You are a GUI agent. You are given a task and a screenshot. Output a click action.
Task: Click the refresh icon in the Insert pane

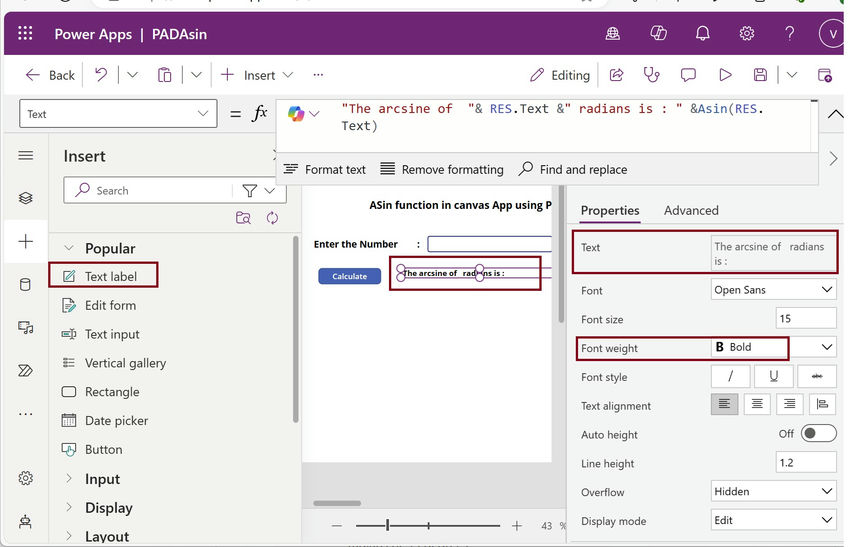[x=272, y=217]
